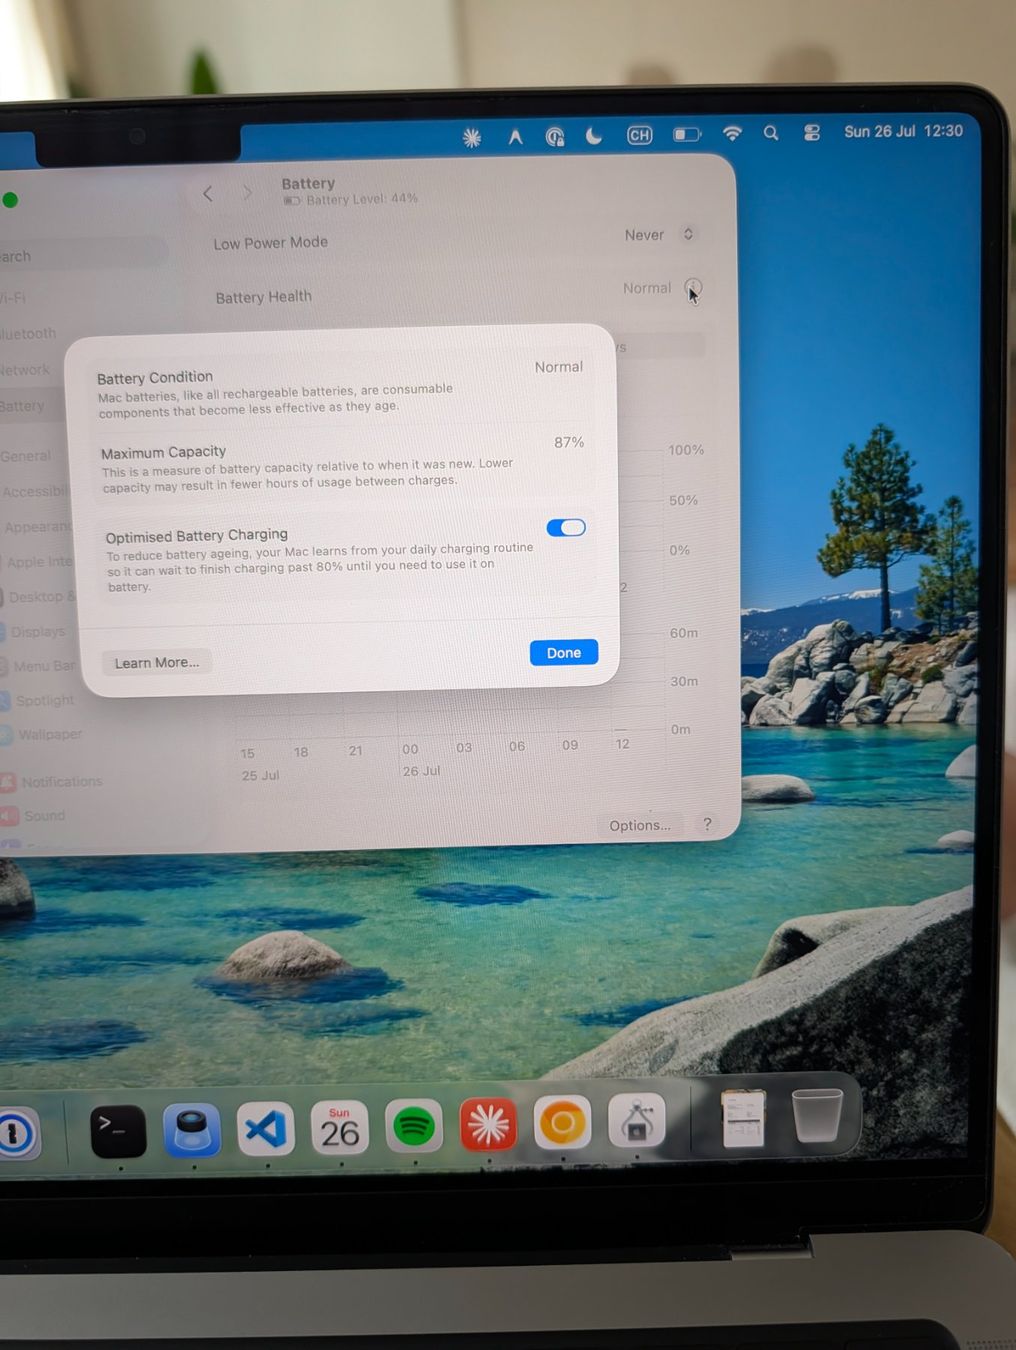Open Calendar showing 26 in the Dock
Viewport: 1016px width, 1350px height.
[x=340, y=1128]
